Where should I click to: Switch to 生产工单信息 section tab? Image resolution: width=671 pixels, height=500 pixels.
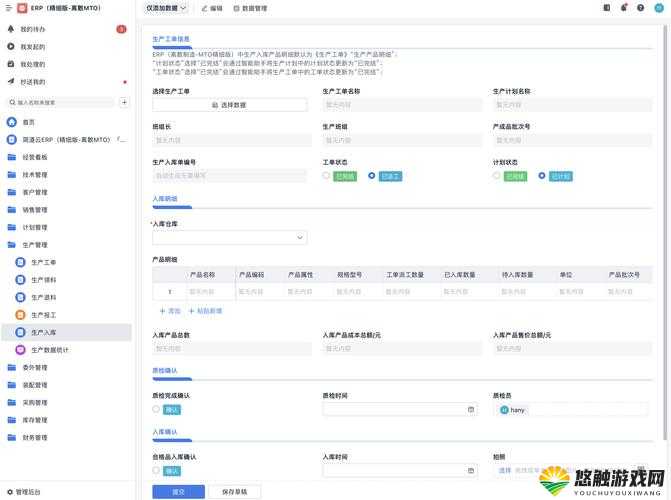[171, 39]
